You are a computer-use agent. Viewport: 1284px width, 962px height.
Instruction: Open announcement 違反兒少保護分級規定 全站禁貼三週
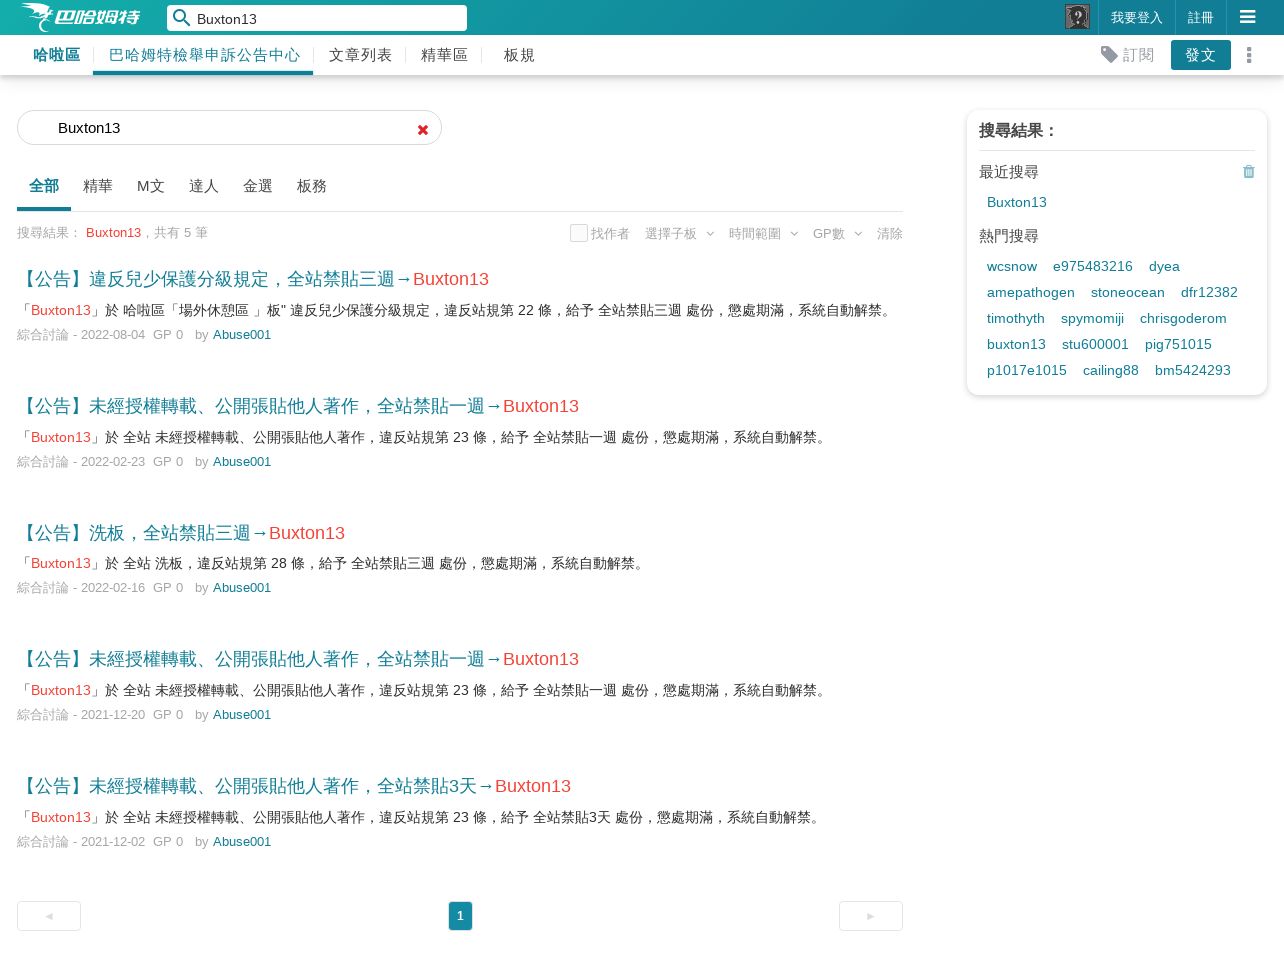click(x=253, y=279)
